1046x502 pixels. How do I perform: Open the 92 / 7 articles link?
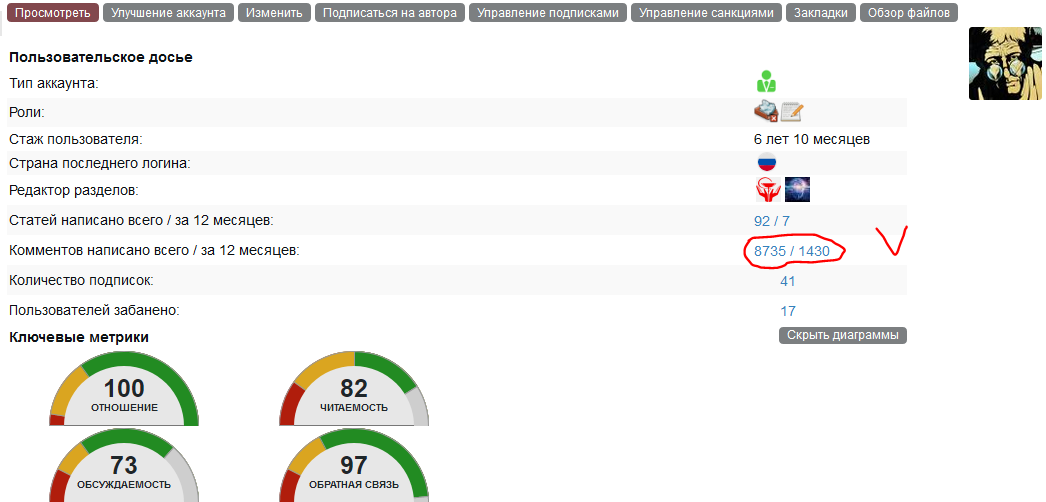[772, 221]
